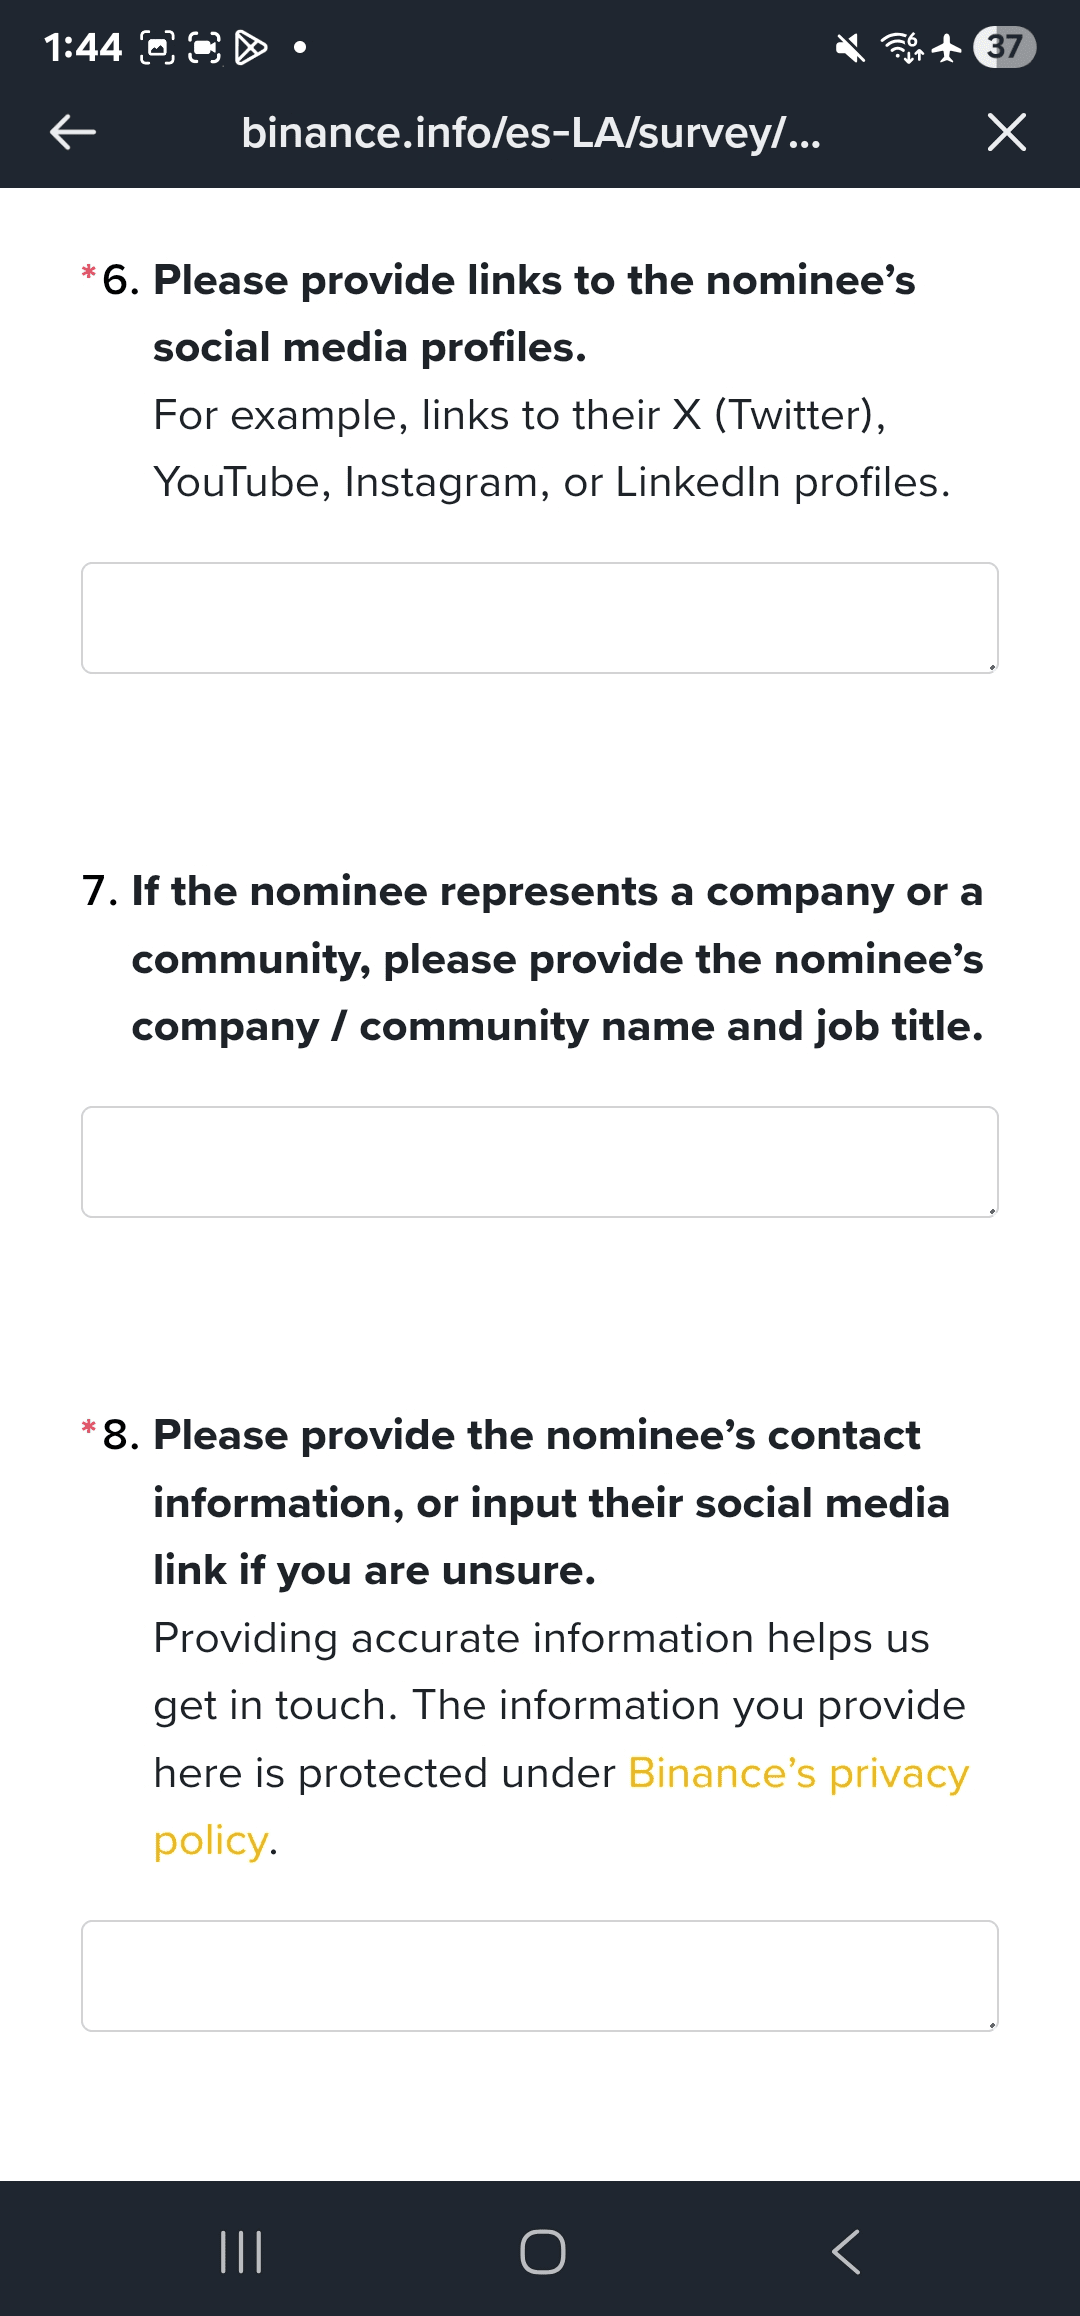Tap the binance.info URL title
Screen dimensions: 1080x2316
[531, 132]
